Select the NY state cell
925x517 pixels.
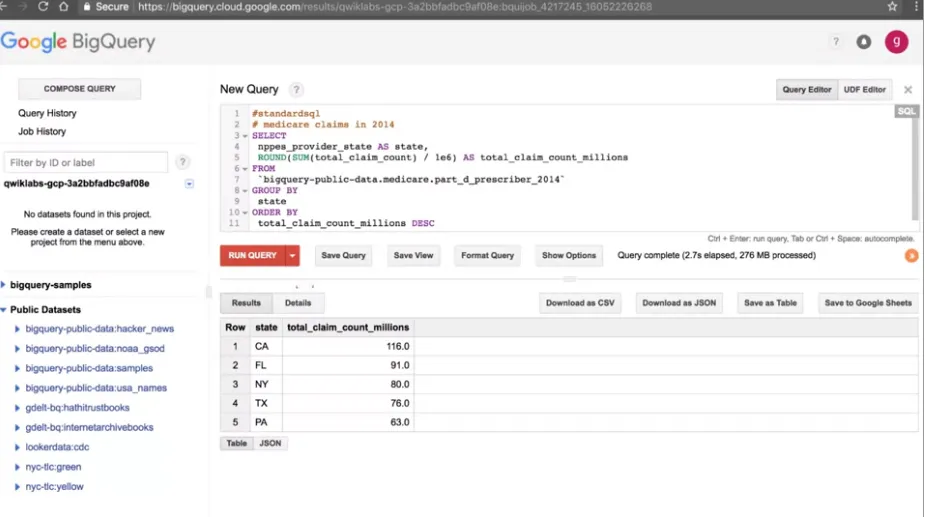[267, 384]
